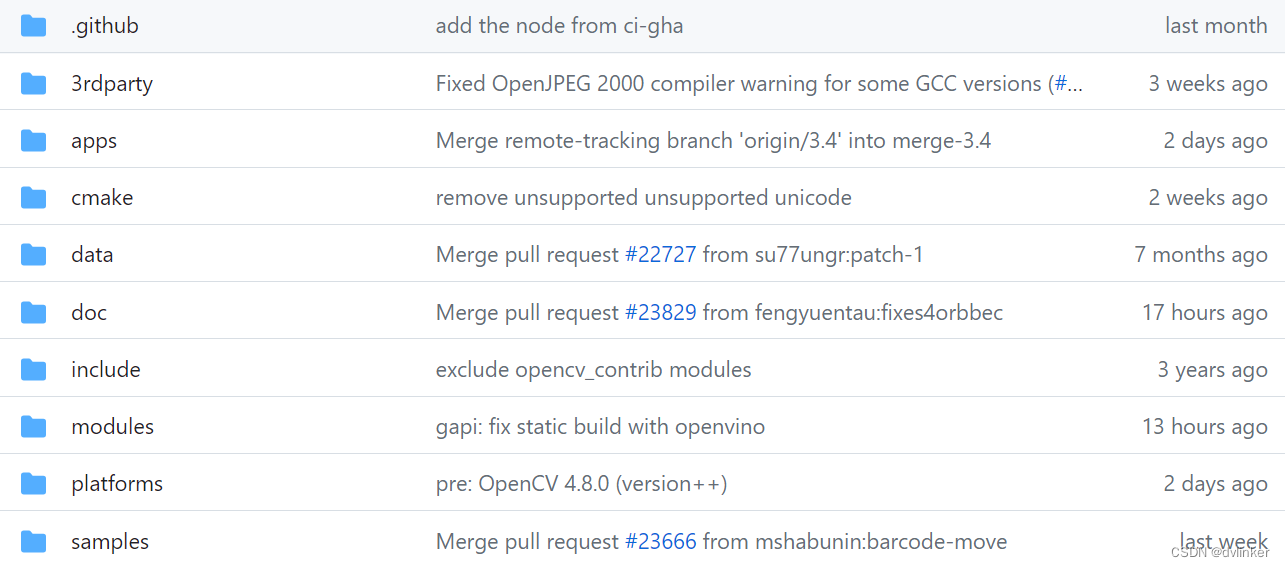Click the modules folder icon
1285x567 pixels.
(34, 427)
